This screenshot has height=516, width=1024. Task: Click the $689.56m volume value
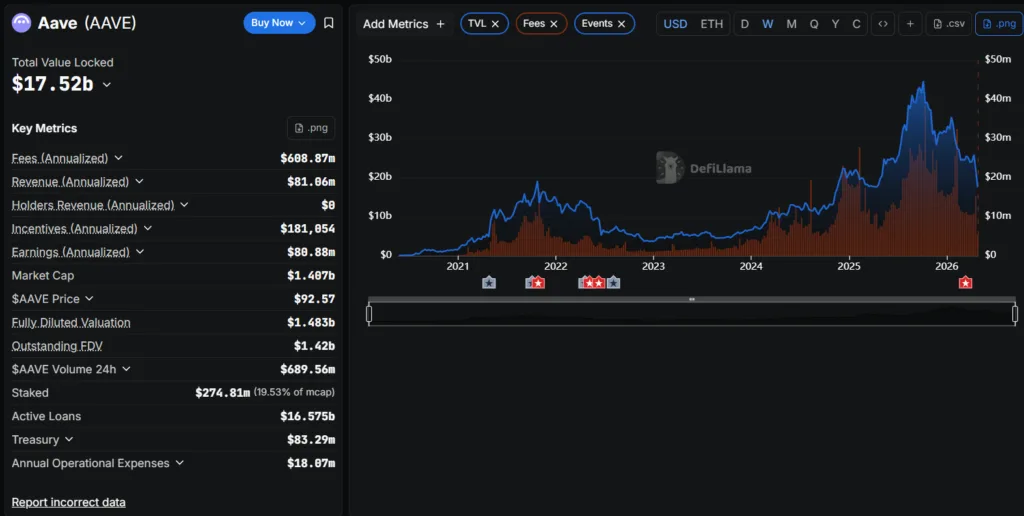click(x=308, y=369)
